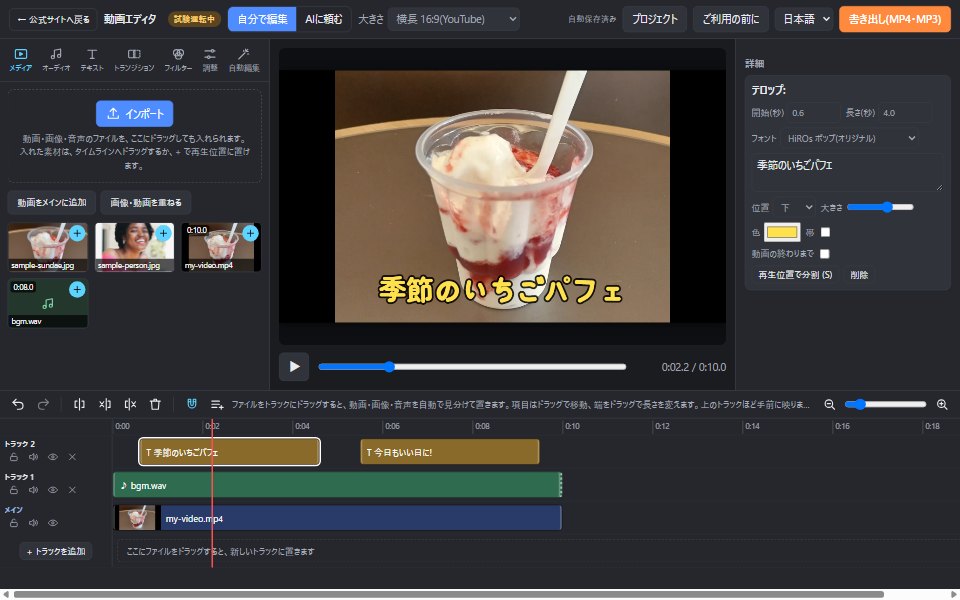The height and width of the screenshot is (600, 960).
Task: Trim clip start to playhead icon
Action: pos(105,404)
